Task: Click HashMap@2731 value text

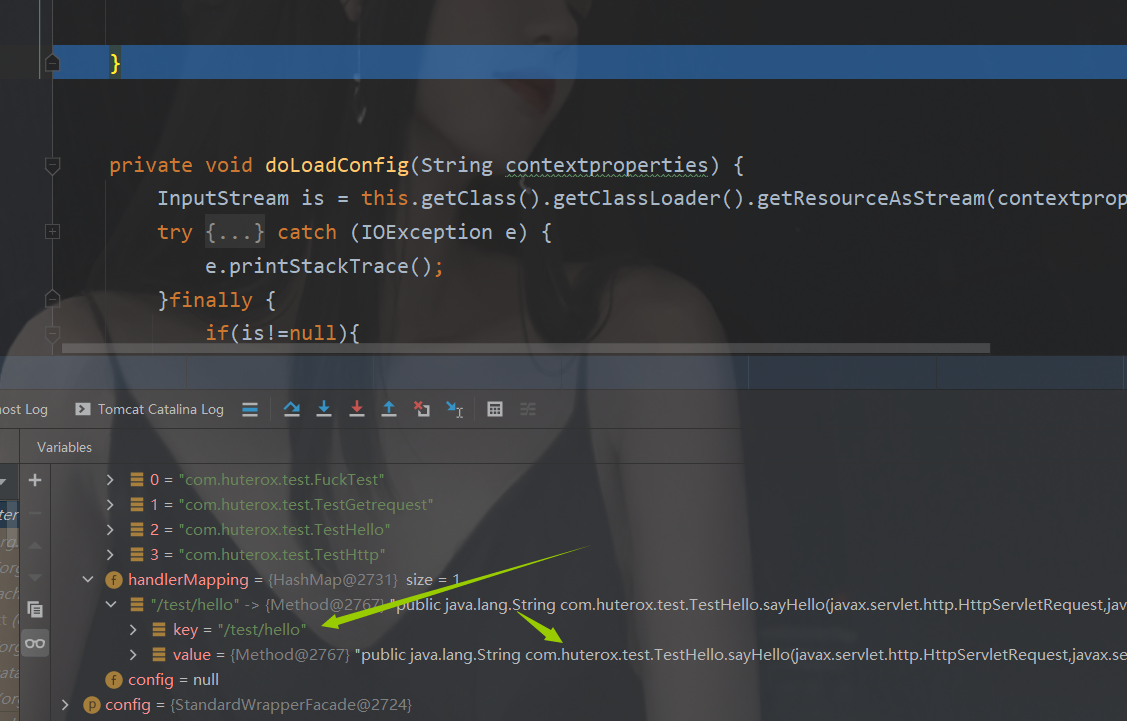Action: [333, 579]
